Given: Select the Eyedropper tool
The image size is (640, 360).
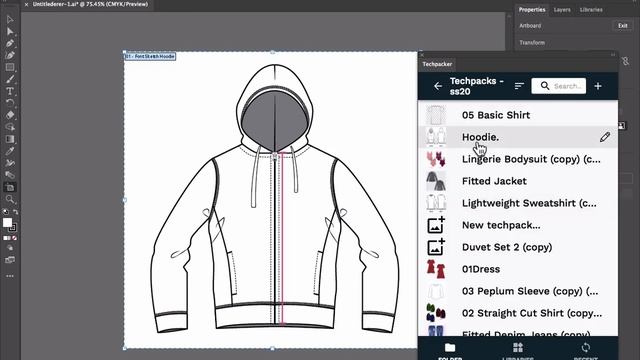Looking at the screenshot, I should point(10,151).
